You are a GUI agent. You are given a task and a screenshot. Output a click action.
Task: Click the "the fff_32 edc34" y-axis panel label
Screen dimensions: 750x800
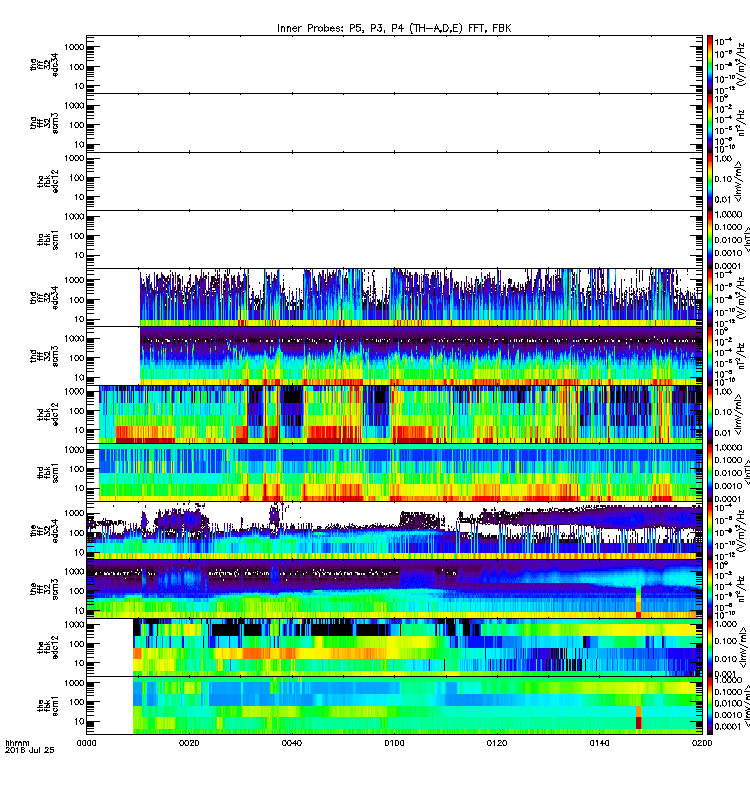pyautogui.click(x=44, y=531)
